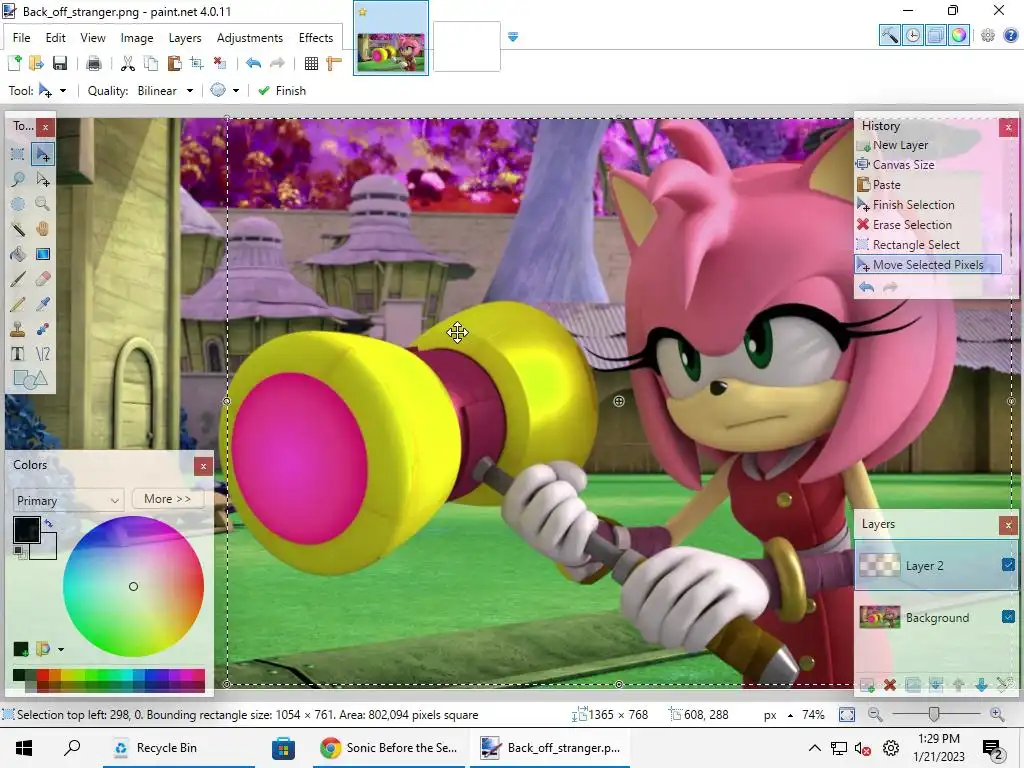Select the Ellipse Select tool

pos(18,204)
